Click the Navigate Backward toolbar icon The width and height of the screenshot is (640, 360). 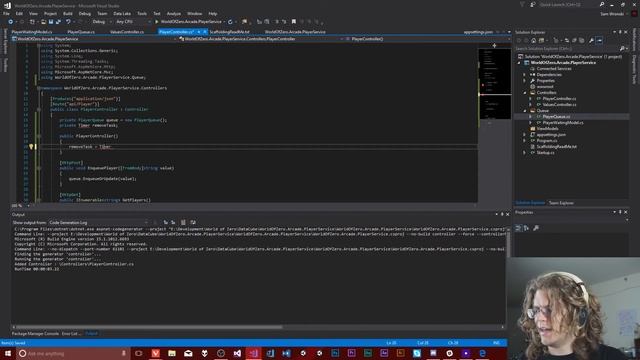pyautogui.click(x=11, y=22)
